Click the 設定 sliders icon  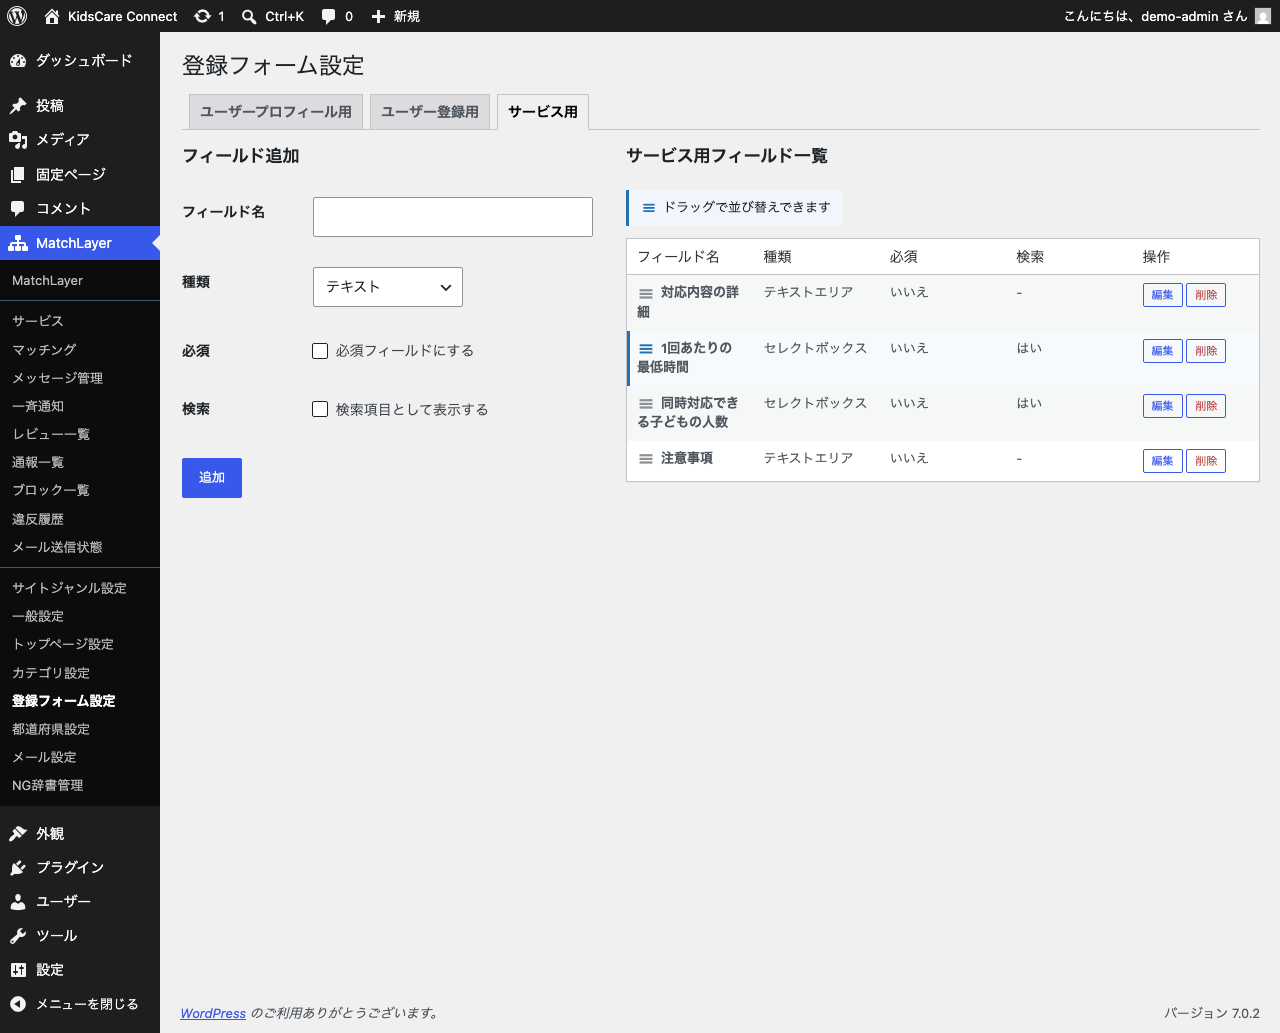click(x=18, y=970)
